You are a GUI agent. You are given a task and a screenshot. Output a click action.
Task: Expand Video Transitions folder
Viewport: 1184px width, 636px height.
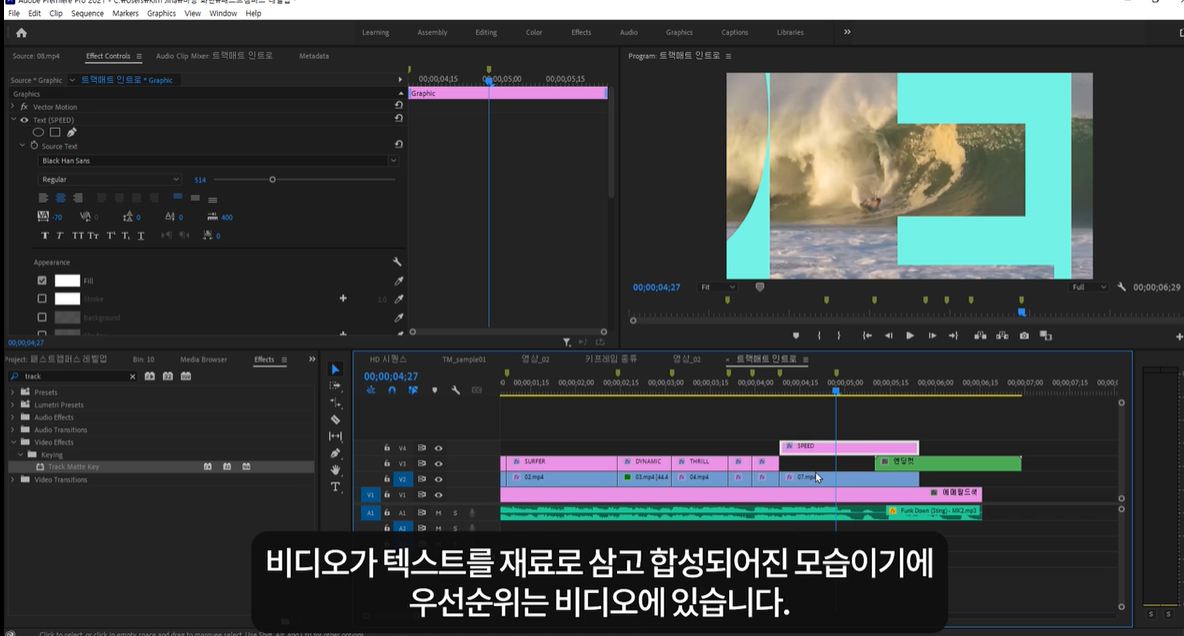tap(13, 480)
